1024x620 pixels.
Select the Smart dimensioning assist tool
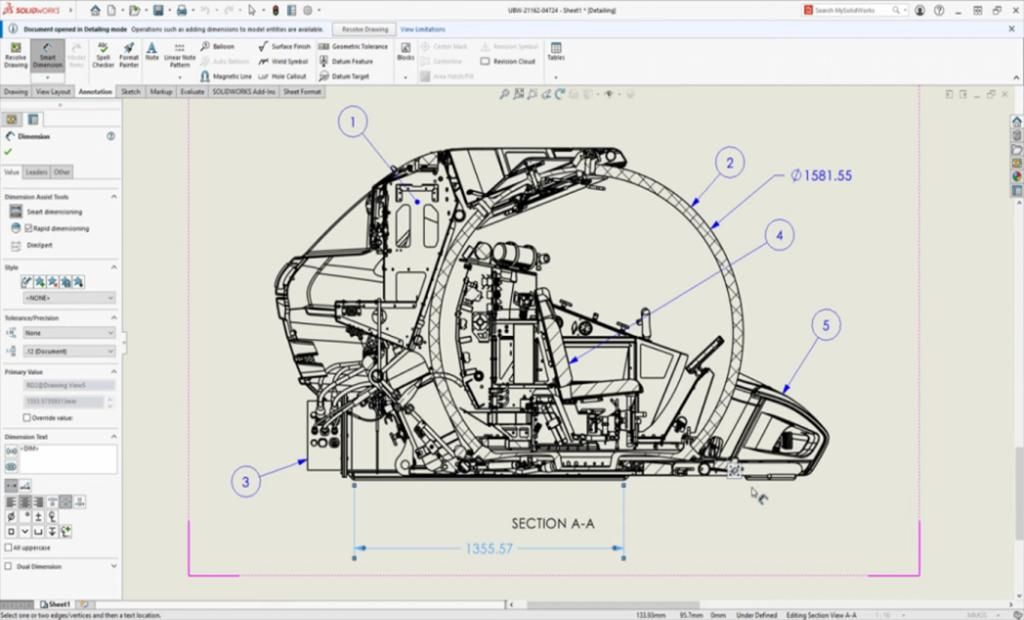[16, 212]
